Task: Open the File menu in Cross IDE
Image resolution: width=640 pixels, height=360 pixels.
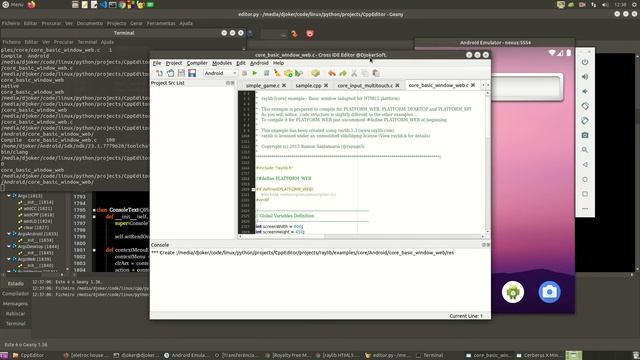Action: tap(157, 63)
